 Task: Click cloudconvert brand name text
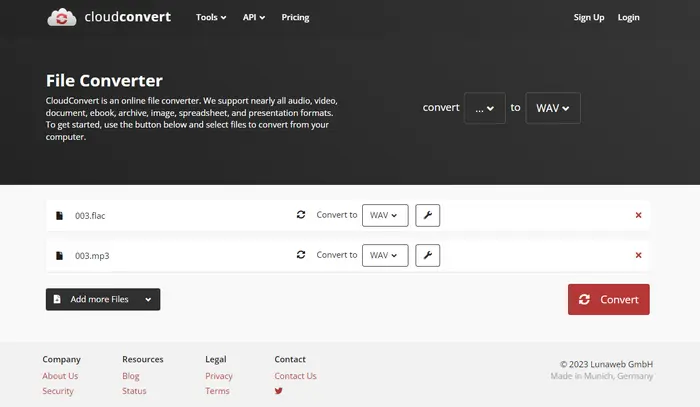tap(128, 17)
